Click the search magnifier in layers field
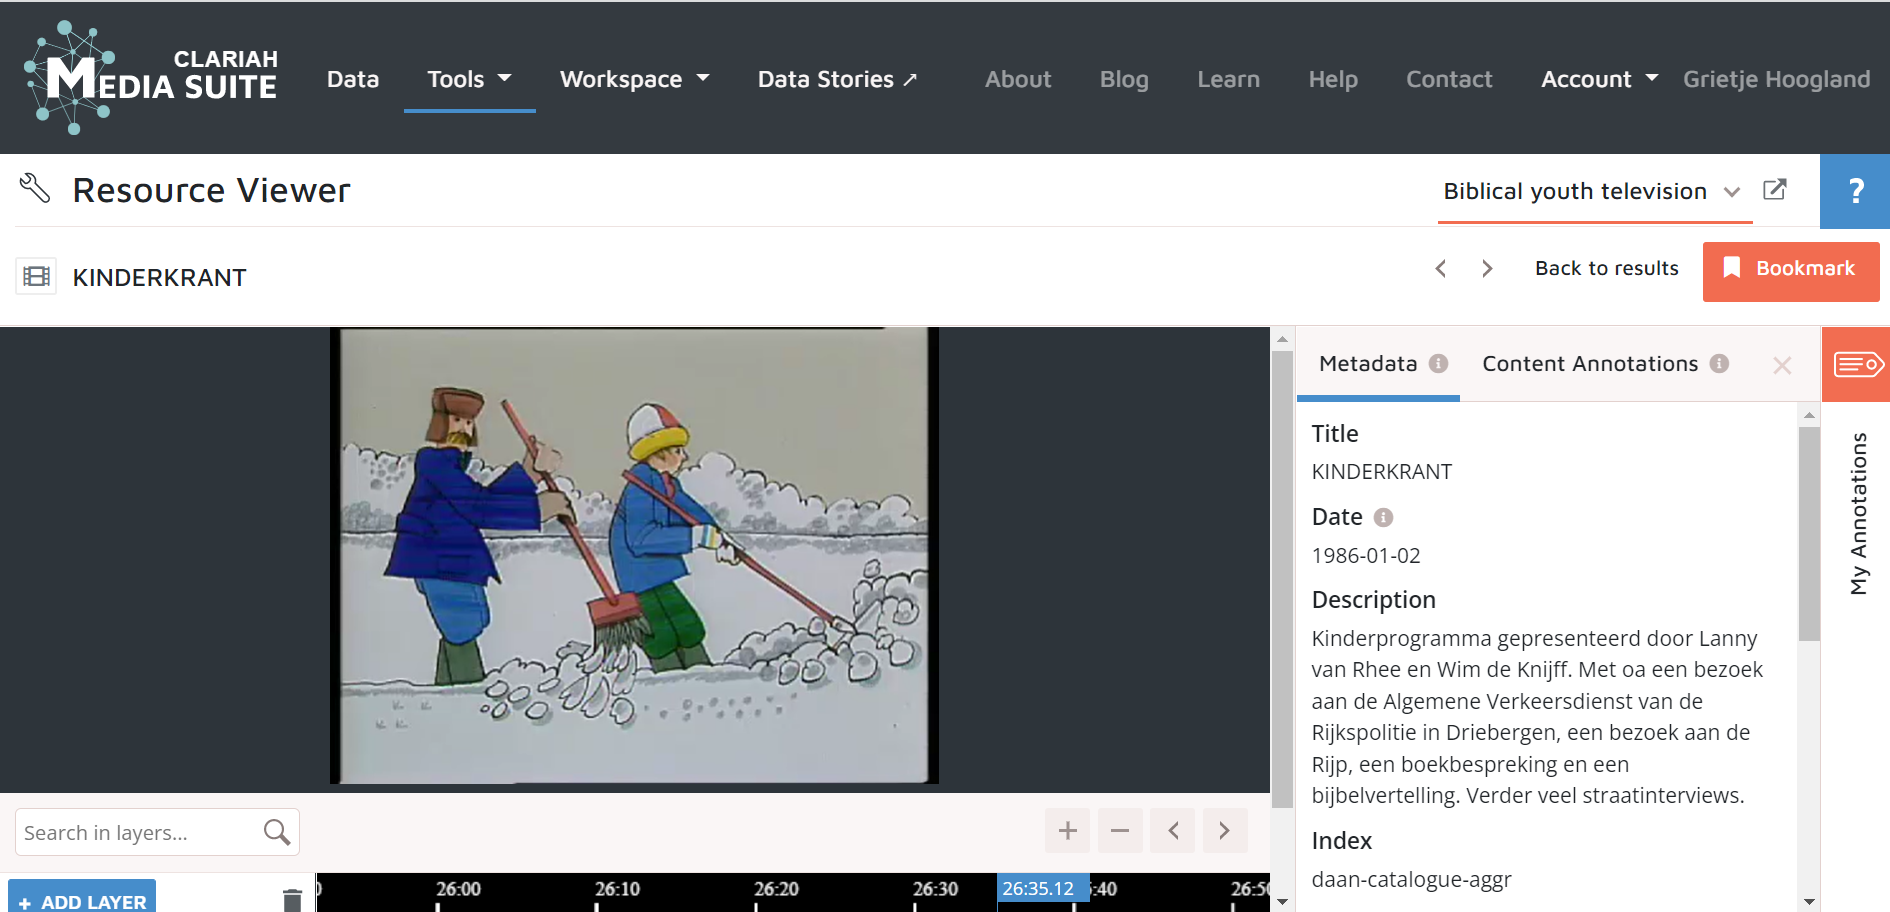This screenshot has height=912, width=1890. [x=277, y=832]
